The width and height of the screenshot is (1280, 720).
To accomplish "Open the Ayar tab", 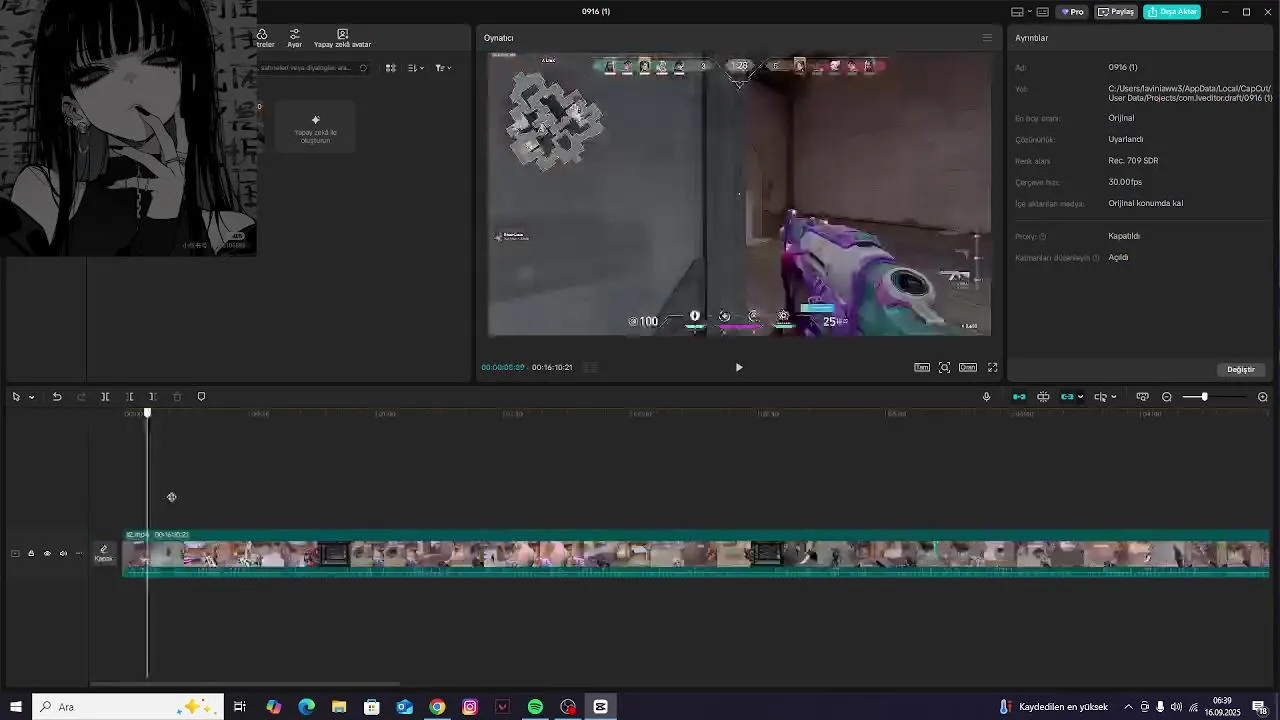I will point(295,38).
